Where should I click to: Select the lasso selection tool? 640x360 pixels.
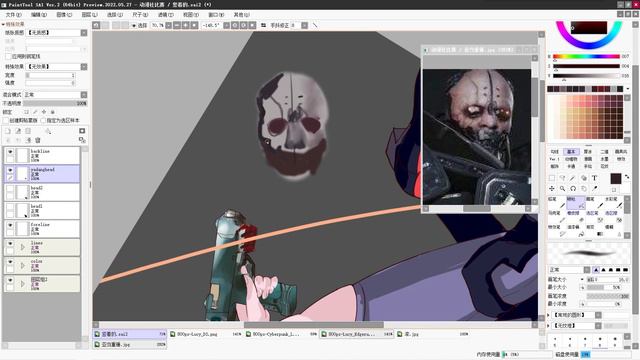pos(562,178)
